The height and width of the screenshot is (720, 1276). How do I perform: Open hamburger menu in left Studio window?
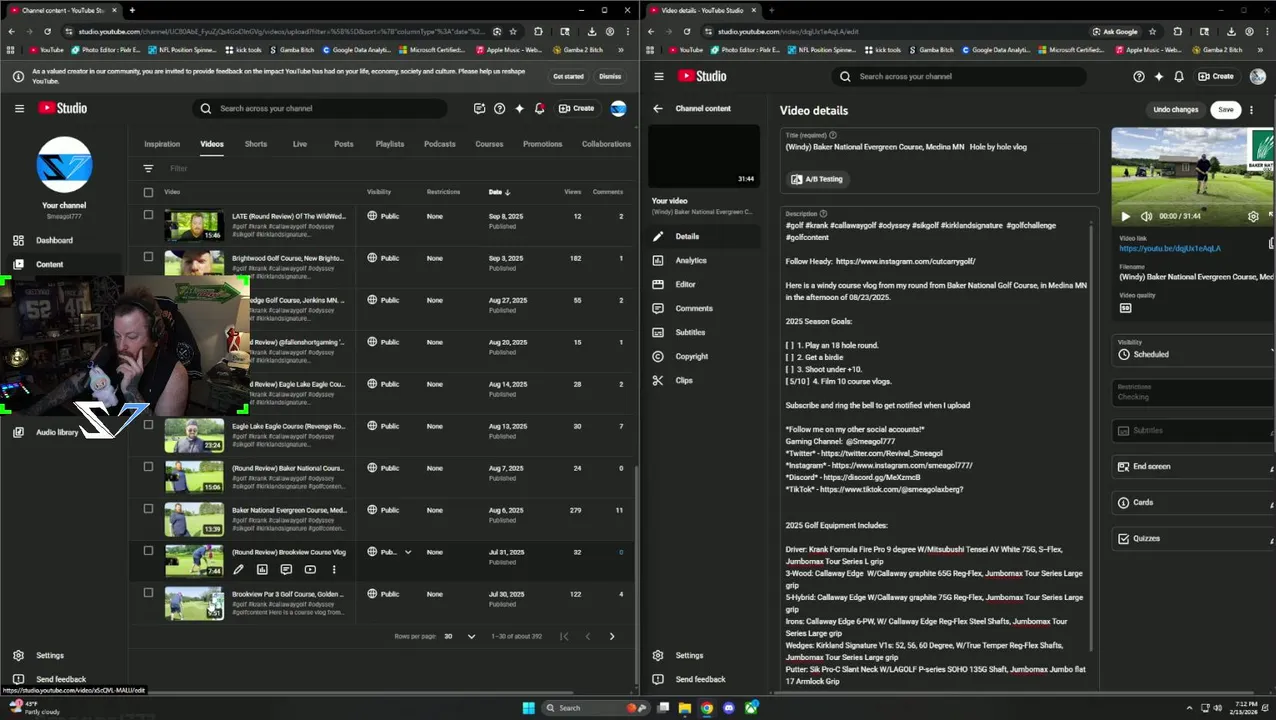pos(19,108)
